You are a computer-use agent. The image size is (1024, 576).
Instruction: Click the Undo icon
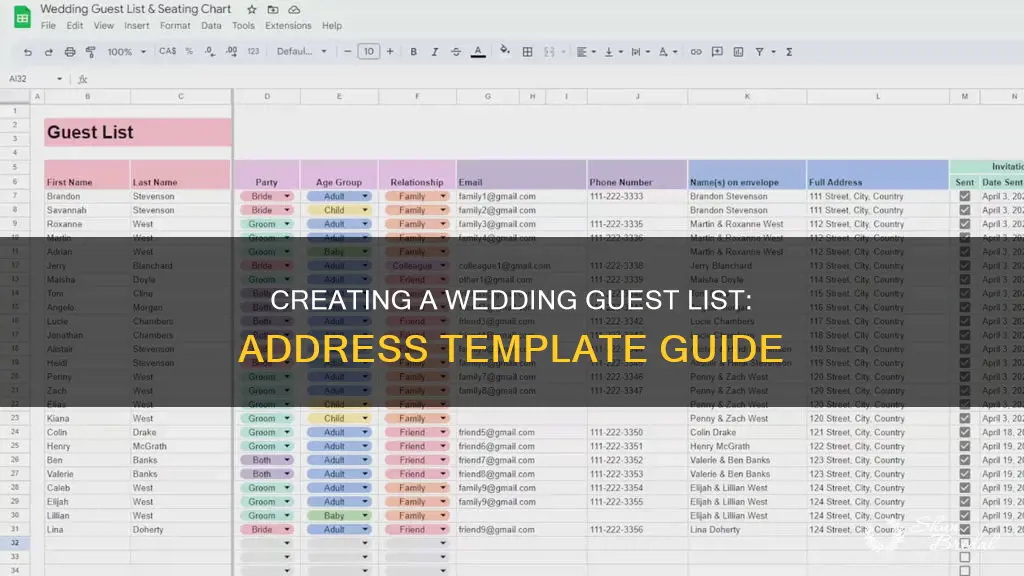click(x=27, y=52)
